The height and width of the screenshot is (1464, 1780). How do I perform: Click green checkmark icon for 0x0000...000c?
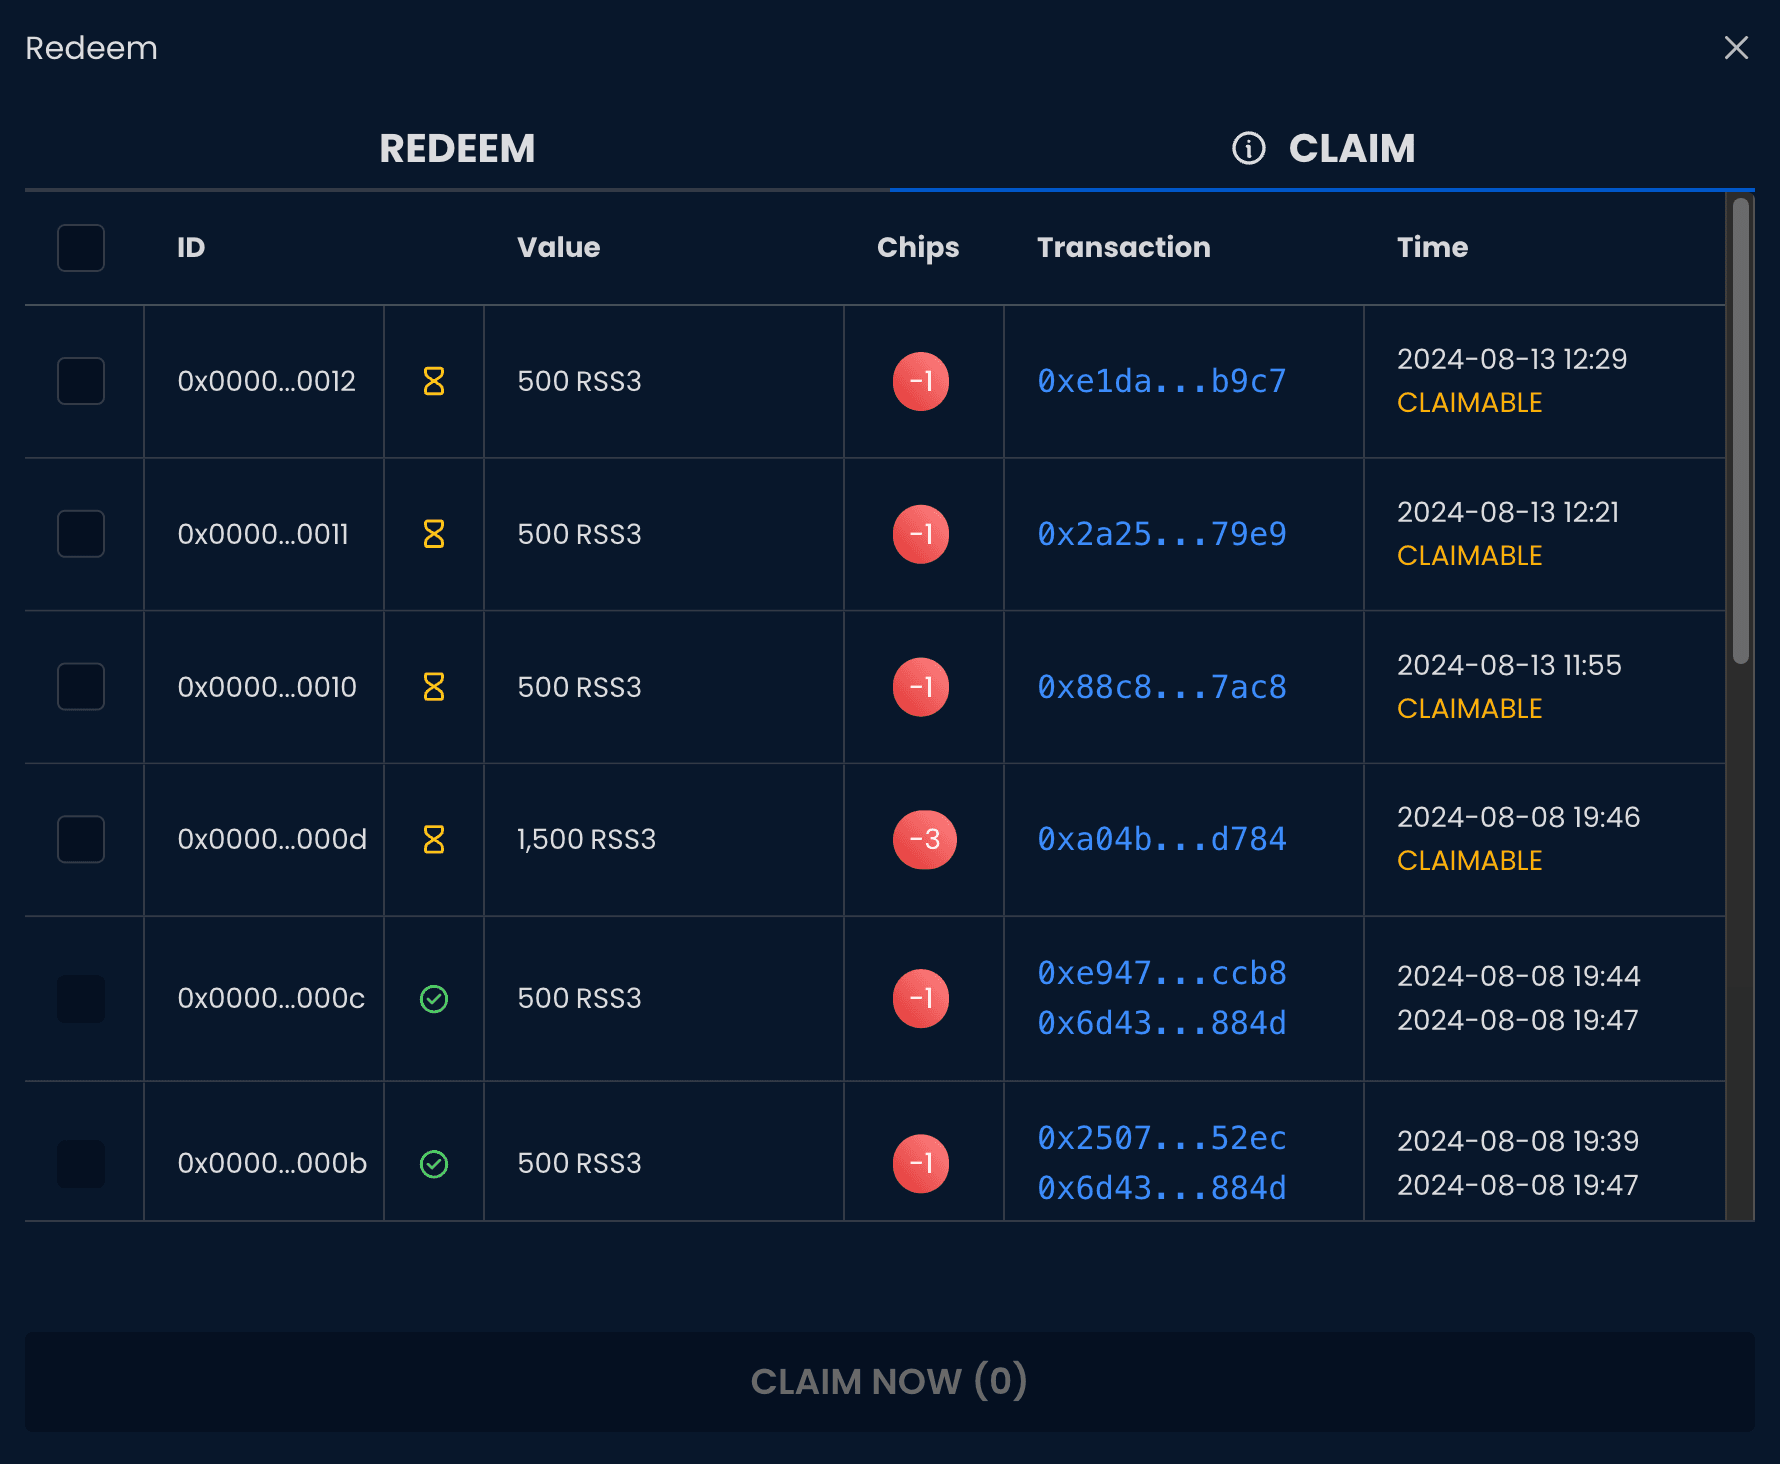434,998
